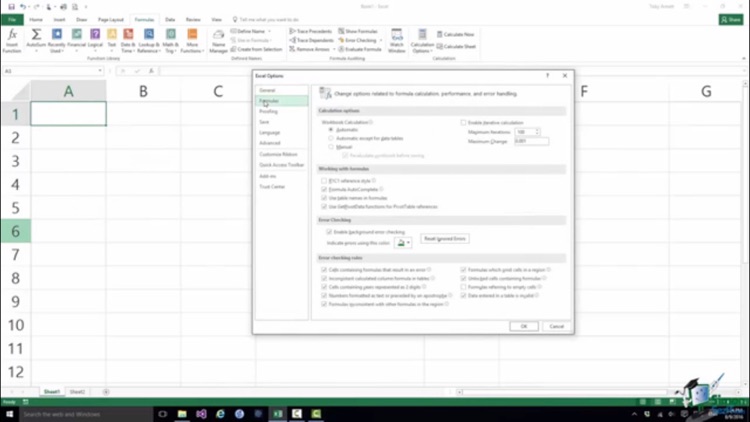Image resolution: width=750 pixels, height=422 pixels.
Task: Toggle Use table names in formulas
Action: tap(324, 198)
